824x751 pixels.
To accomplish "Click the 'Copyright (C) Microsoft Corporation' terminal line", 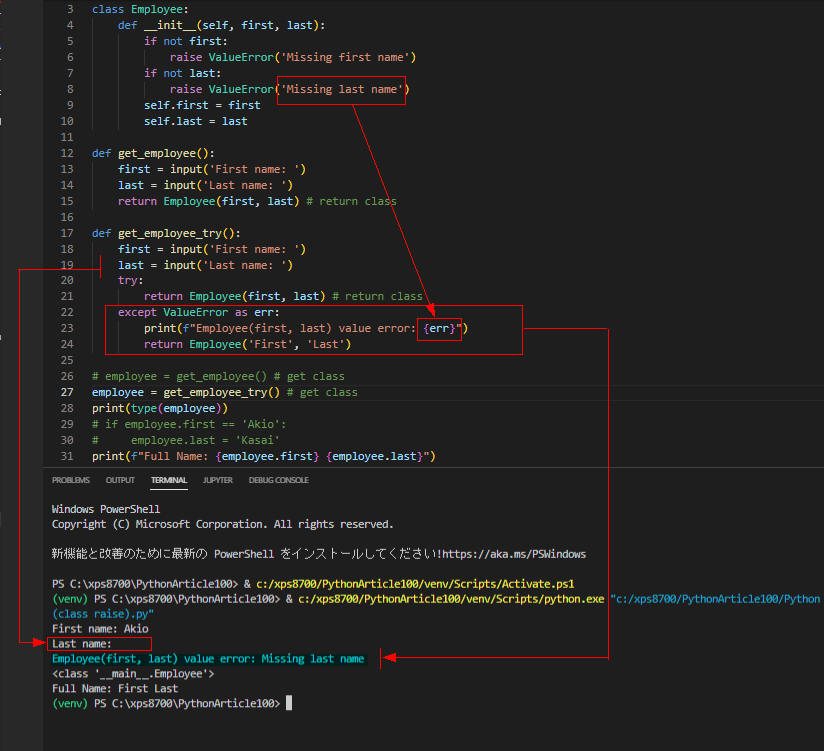I will coord(222,524).
